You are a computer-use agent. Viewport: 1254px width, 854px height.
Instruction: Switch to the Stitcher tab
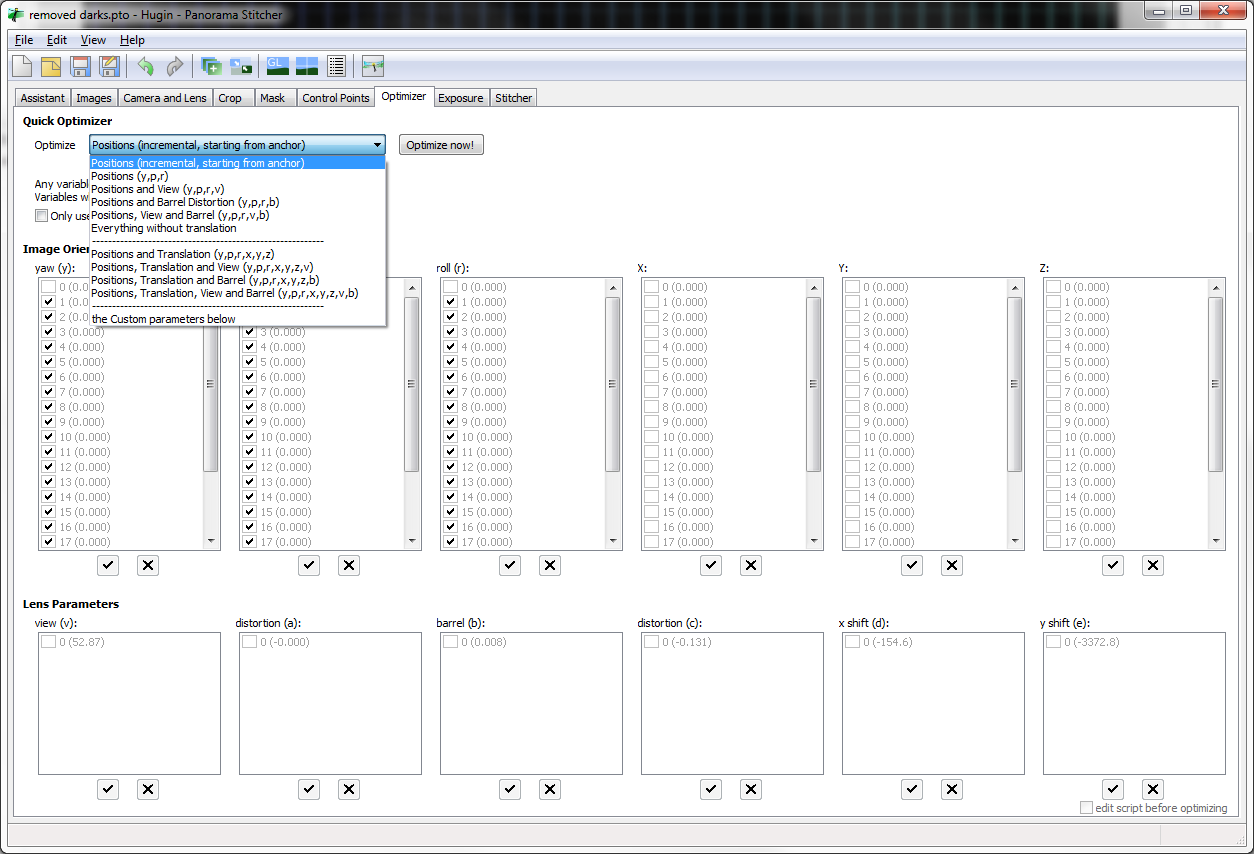coord(514,98)
